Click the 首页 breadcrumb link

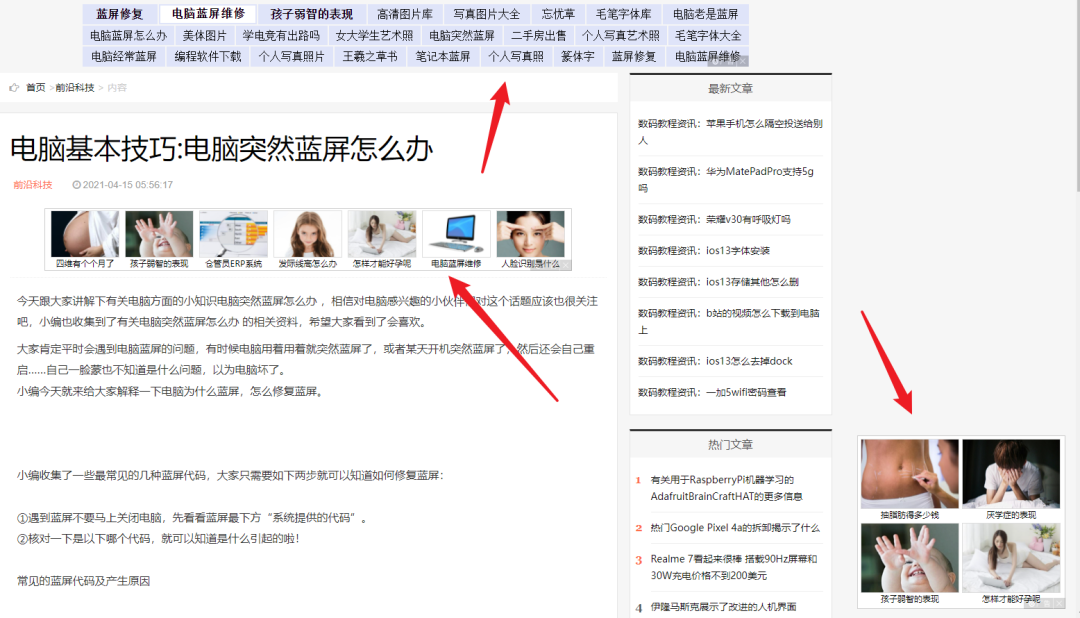point(34,87)
